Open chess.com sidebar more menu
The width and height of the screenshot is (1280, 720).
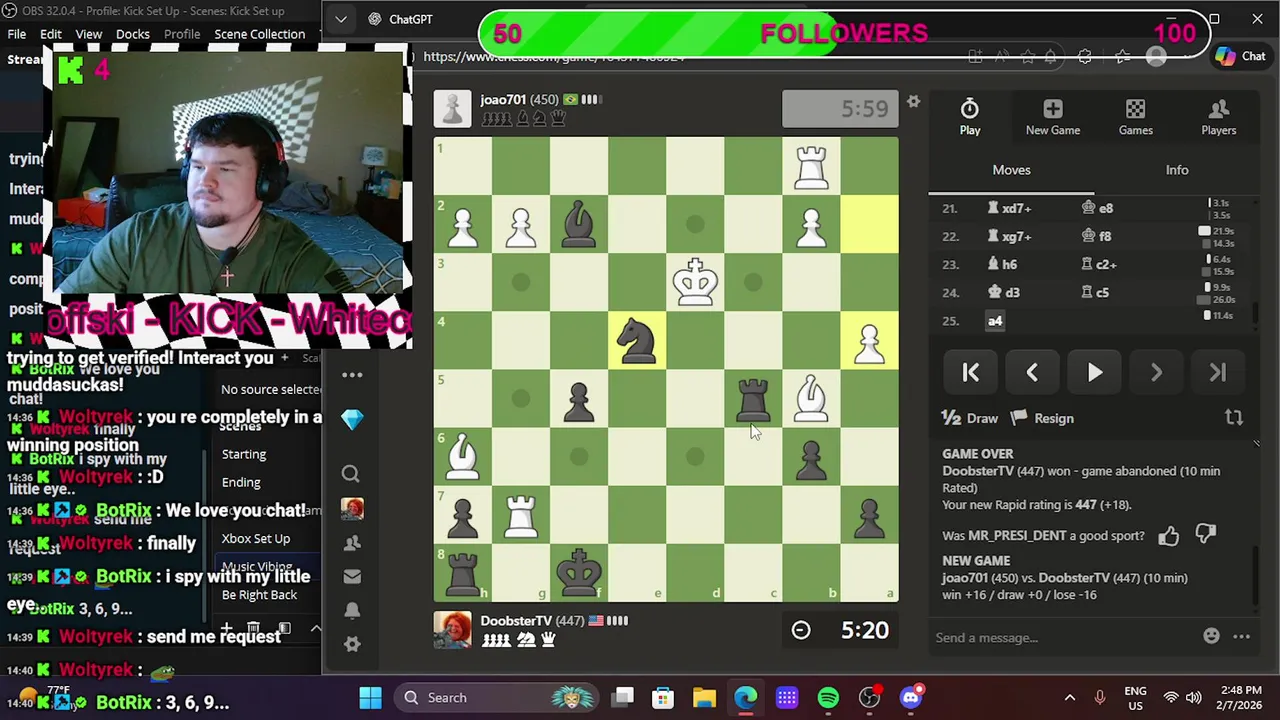point(352,375)
